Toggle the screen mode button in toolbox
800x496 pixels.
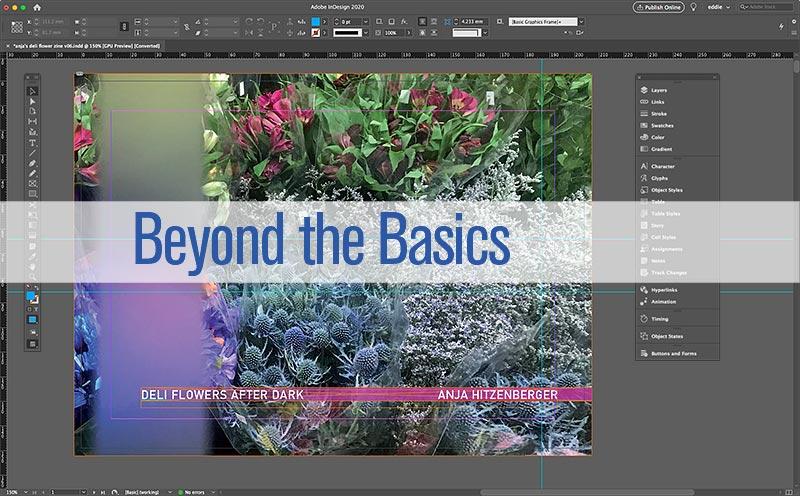point(32,343)
